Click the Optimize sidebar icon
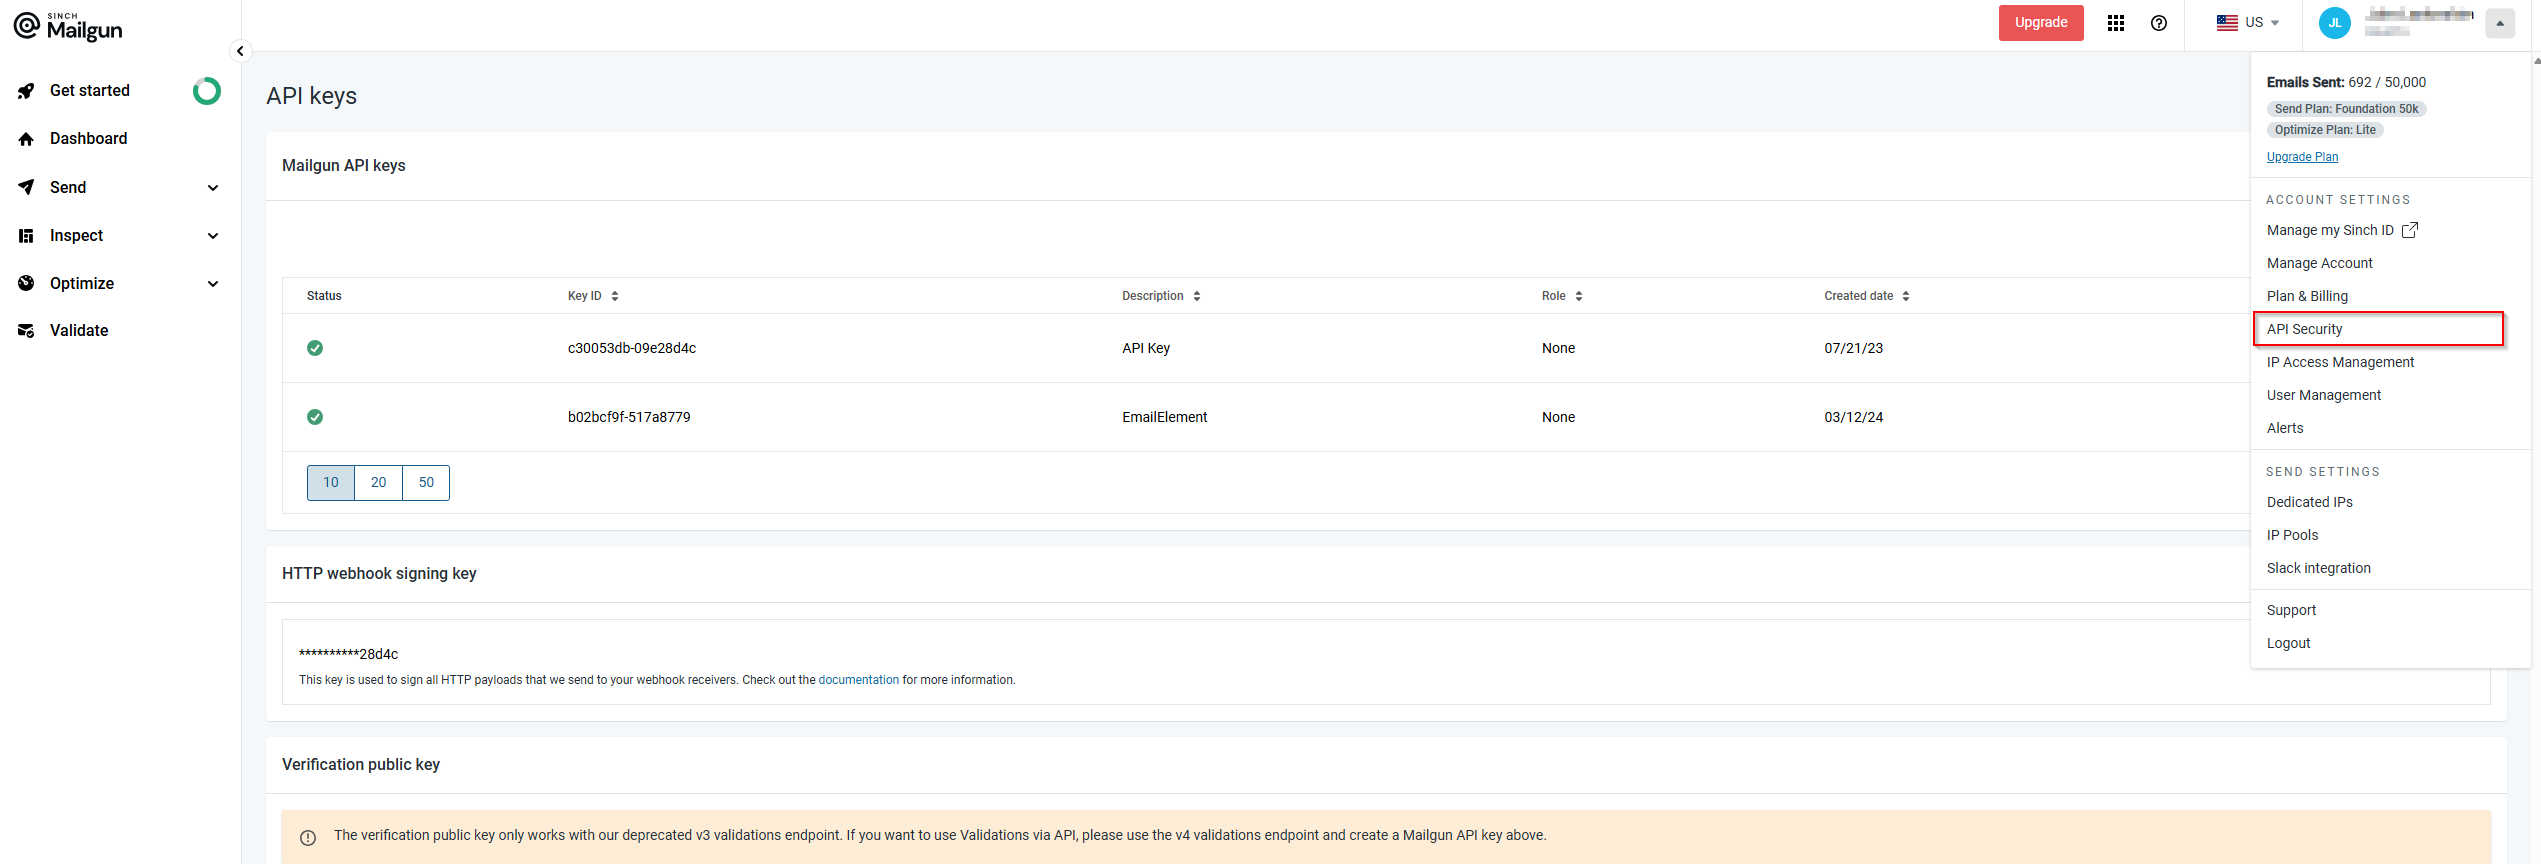2541x864 pixels. (26, 283)
